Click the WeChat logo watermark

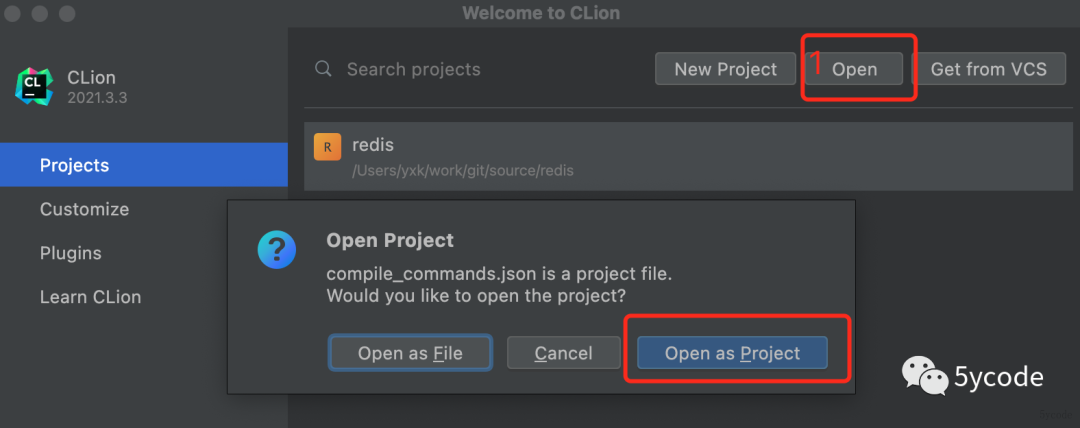[x=925, y=376]
